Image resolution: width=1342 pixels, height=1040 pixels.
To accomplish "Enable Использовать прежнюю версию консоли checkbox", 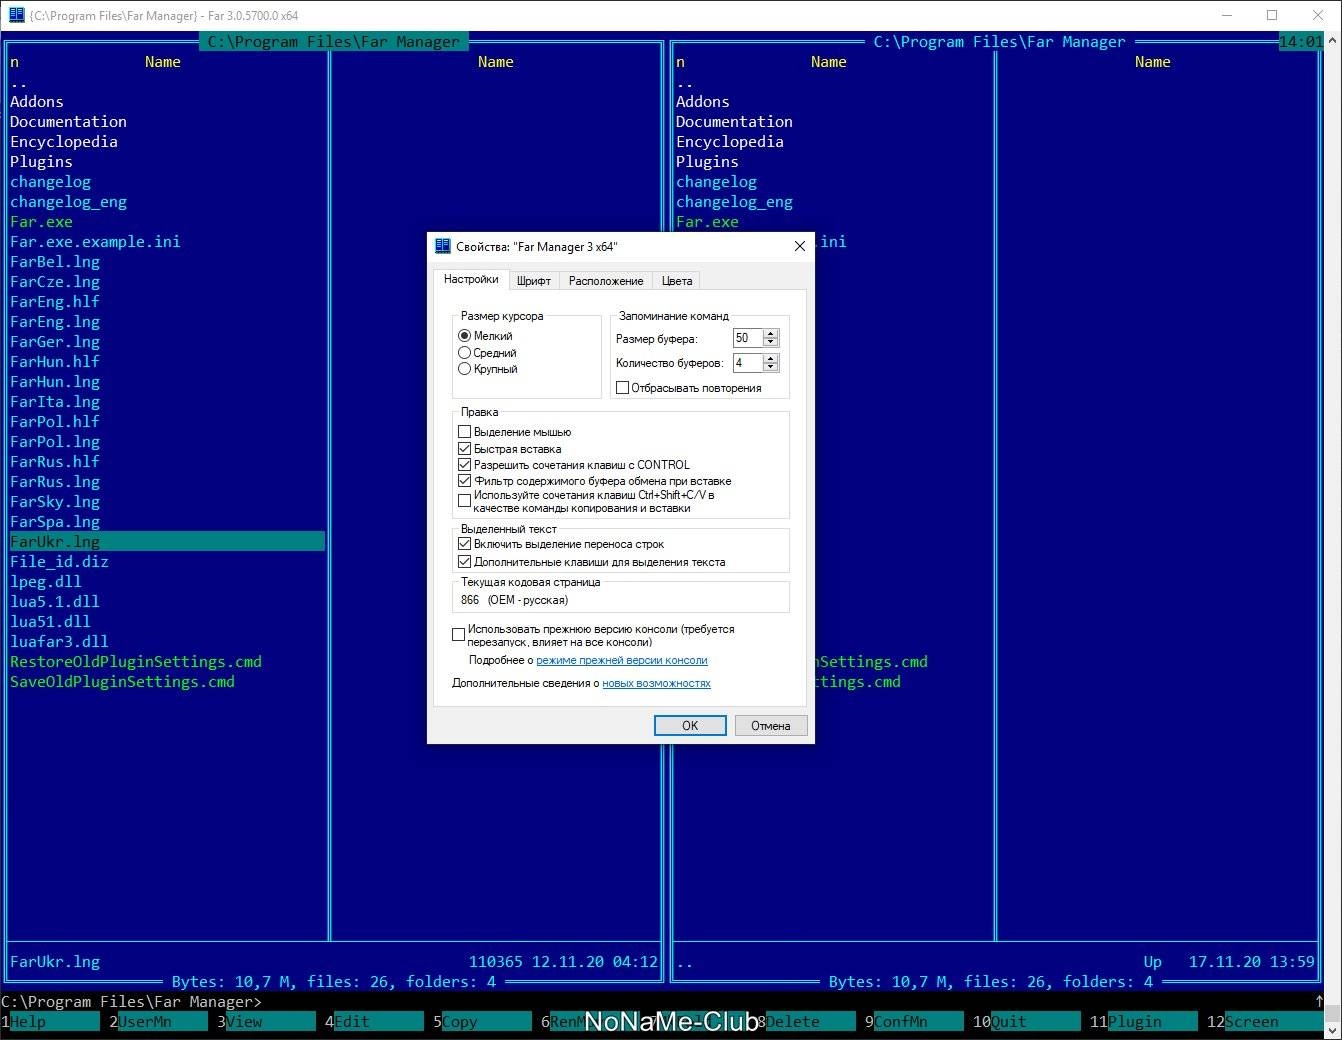I will [x=458, y=635].
